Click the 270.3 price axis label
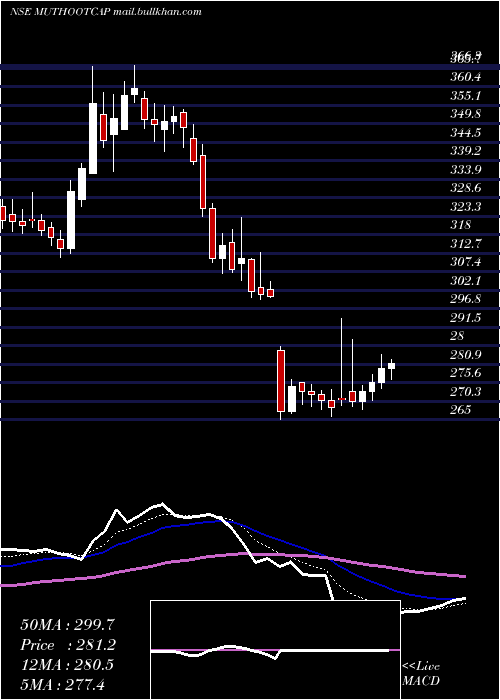Screen dimensions: 500x700 pos(466,392)
